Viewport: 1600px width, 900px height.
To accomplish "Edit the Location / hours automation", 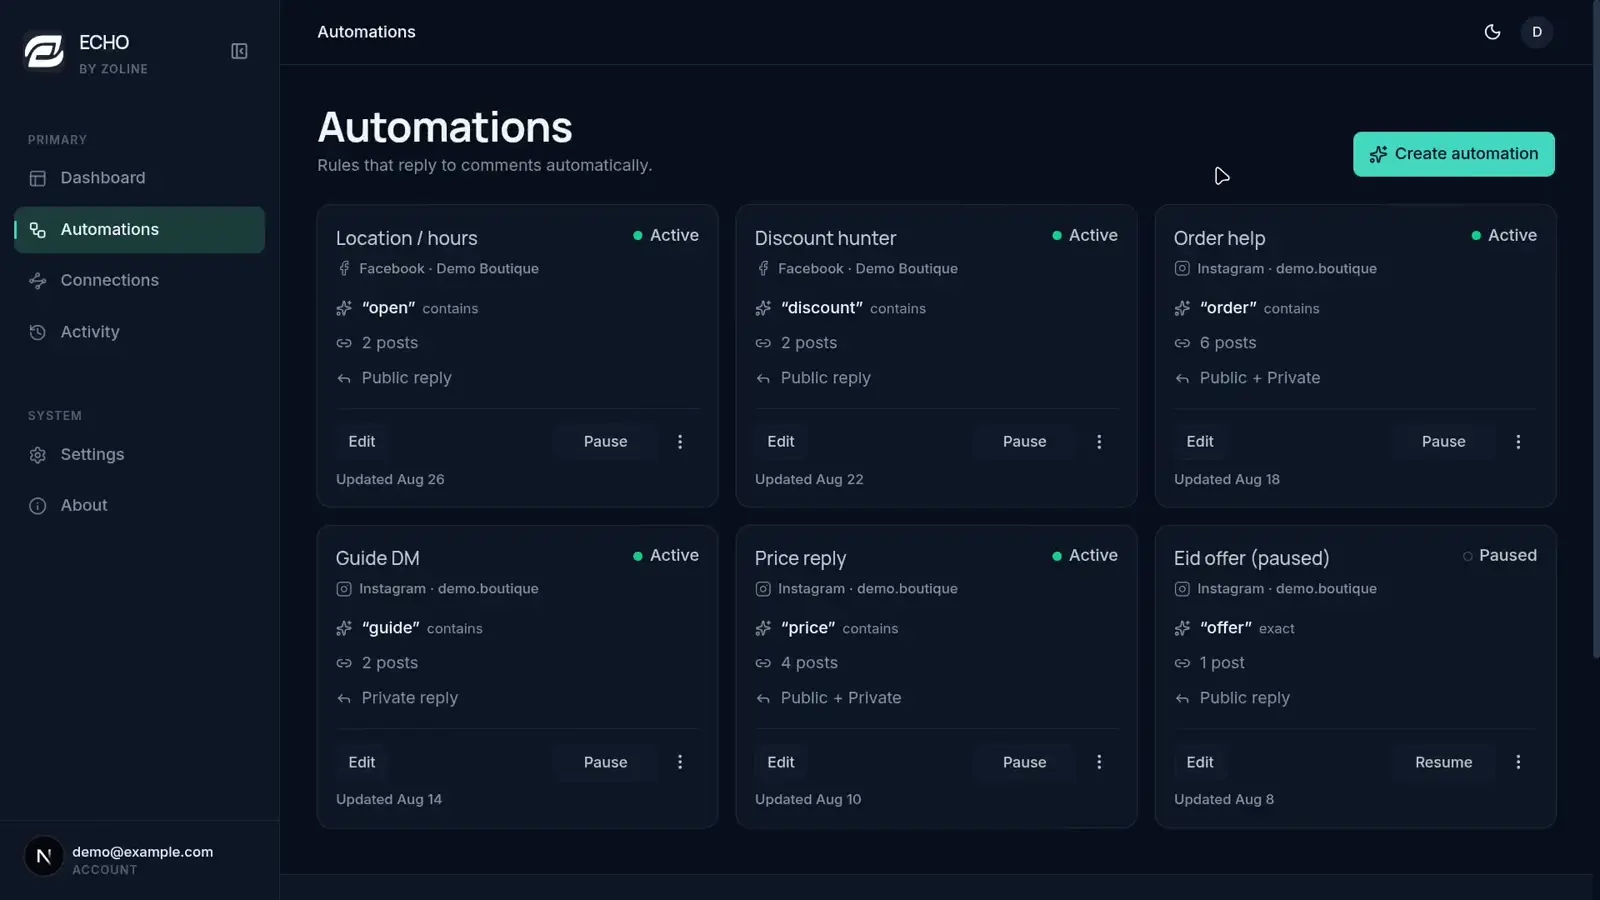I will pyautogui.click(x=362, y=442).
